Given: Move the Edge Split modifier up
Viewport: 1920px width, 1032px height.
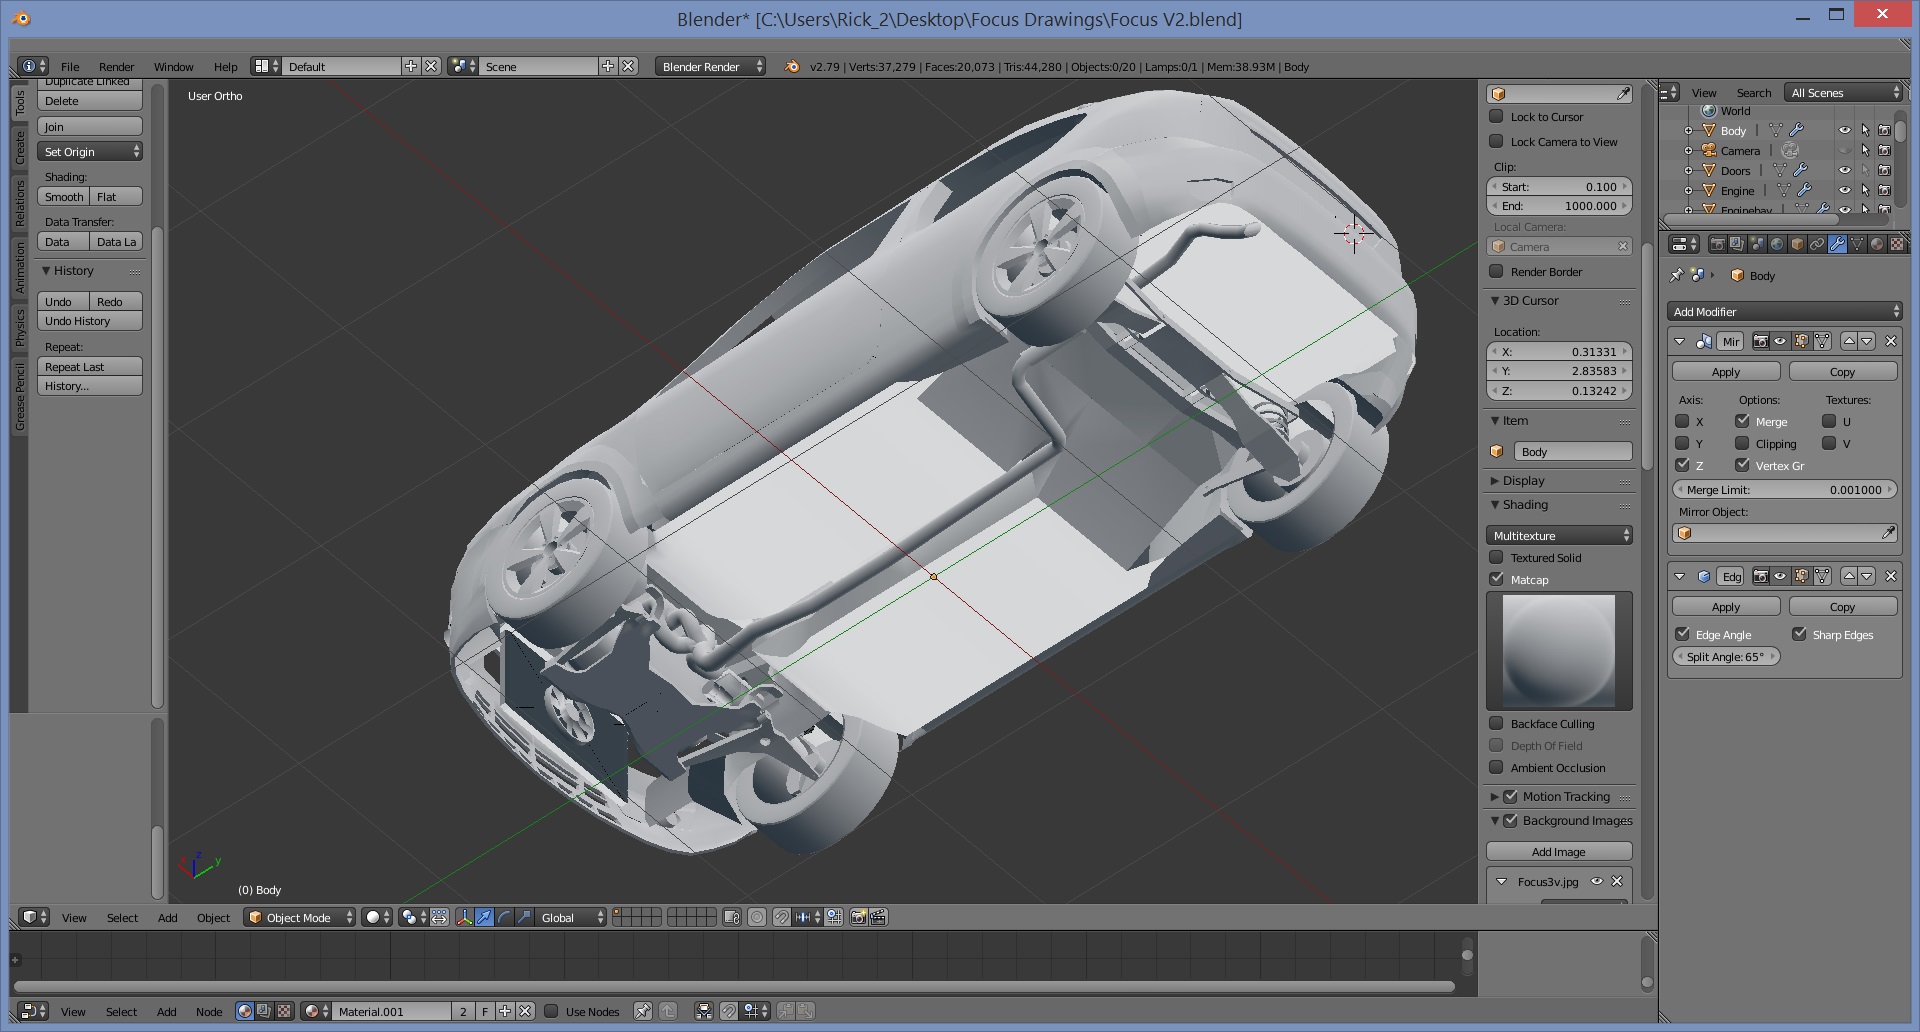Looking at the screenshot, I should coord(1849,576).
